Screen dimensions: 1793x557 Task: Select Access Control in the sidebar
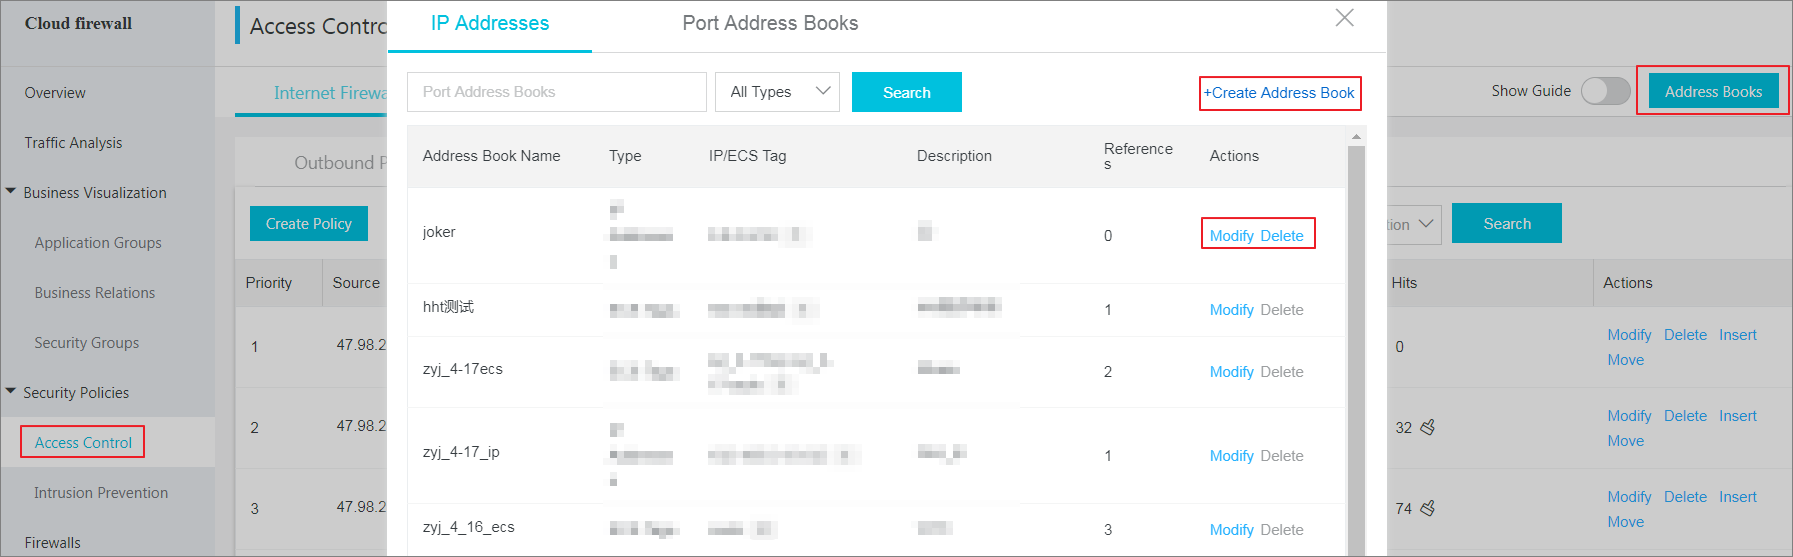click(83, 442)
